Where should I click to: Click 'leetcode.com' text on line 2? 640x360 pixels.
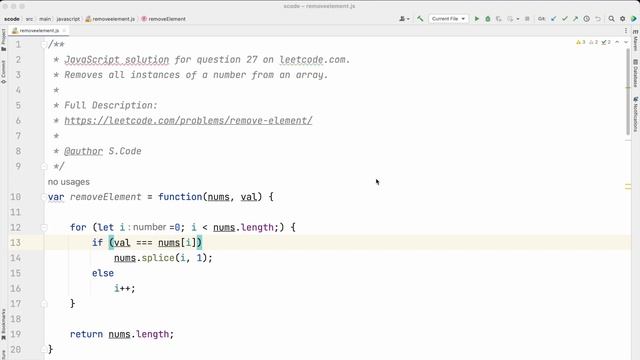[312, 60]
